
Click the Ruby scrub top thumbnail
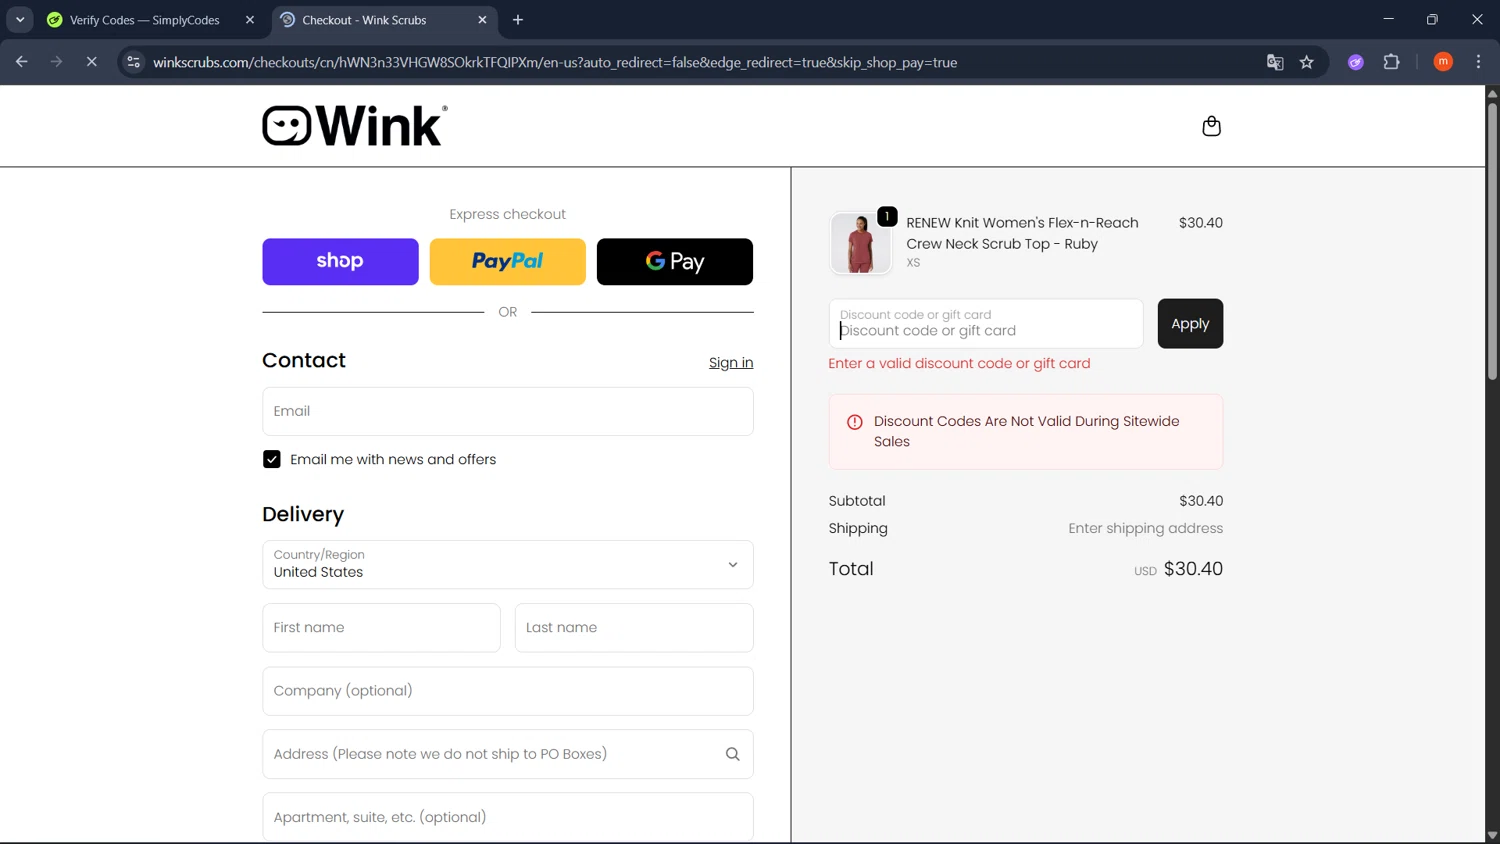click(x=860, y=243)
